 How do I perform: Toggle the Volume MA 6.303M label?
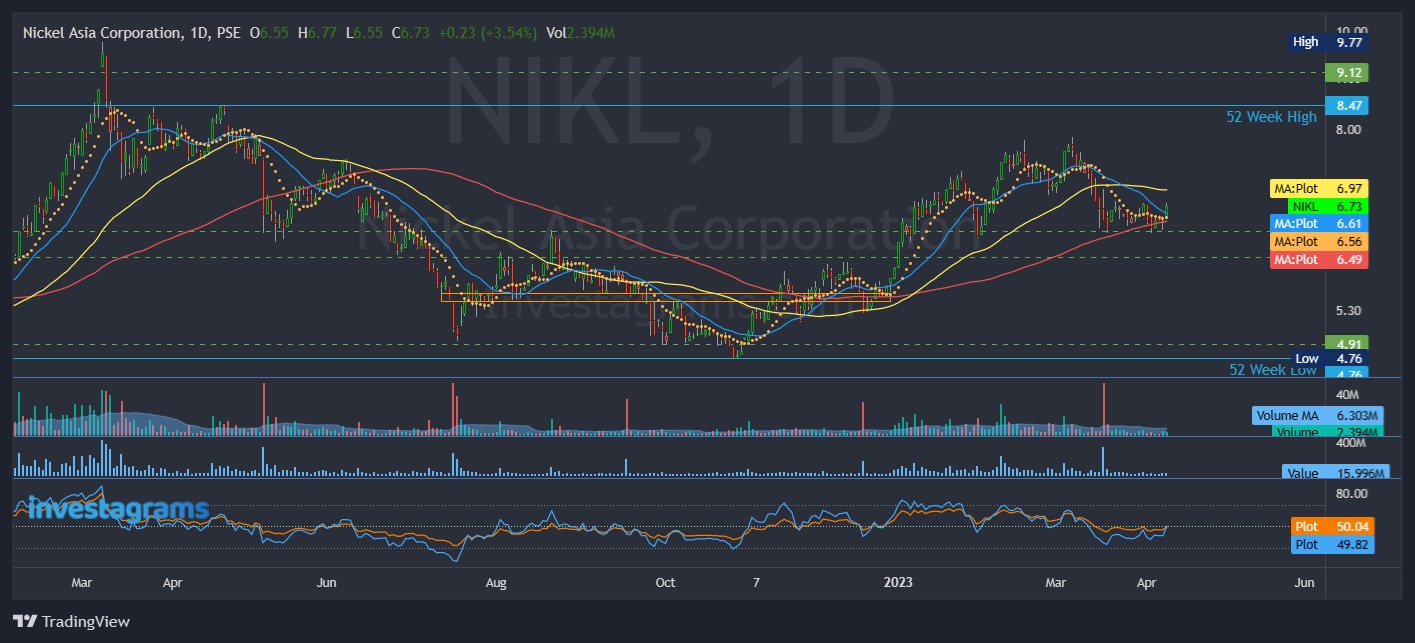1317,415
